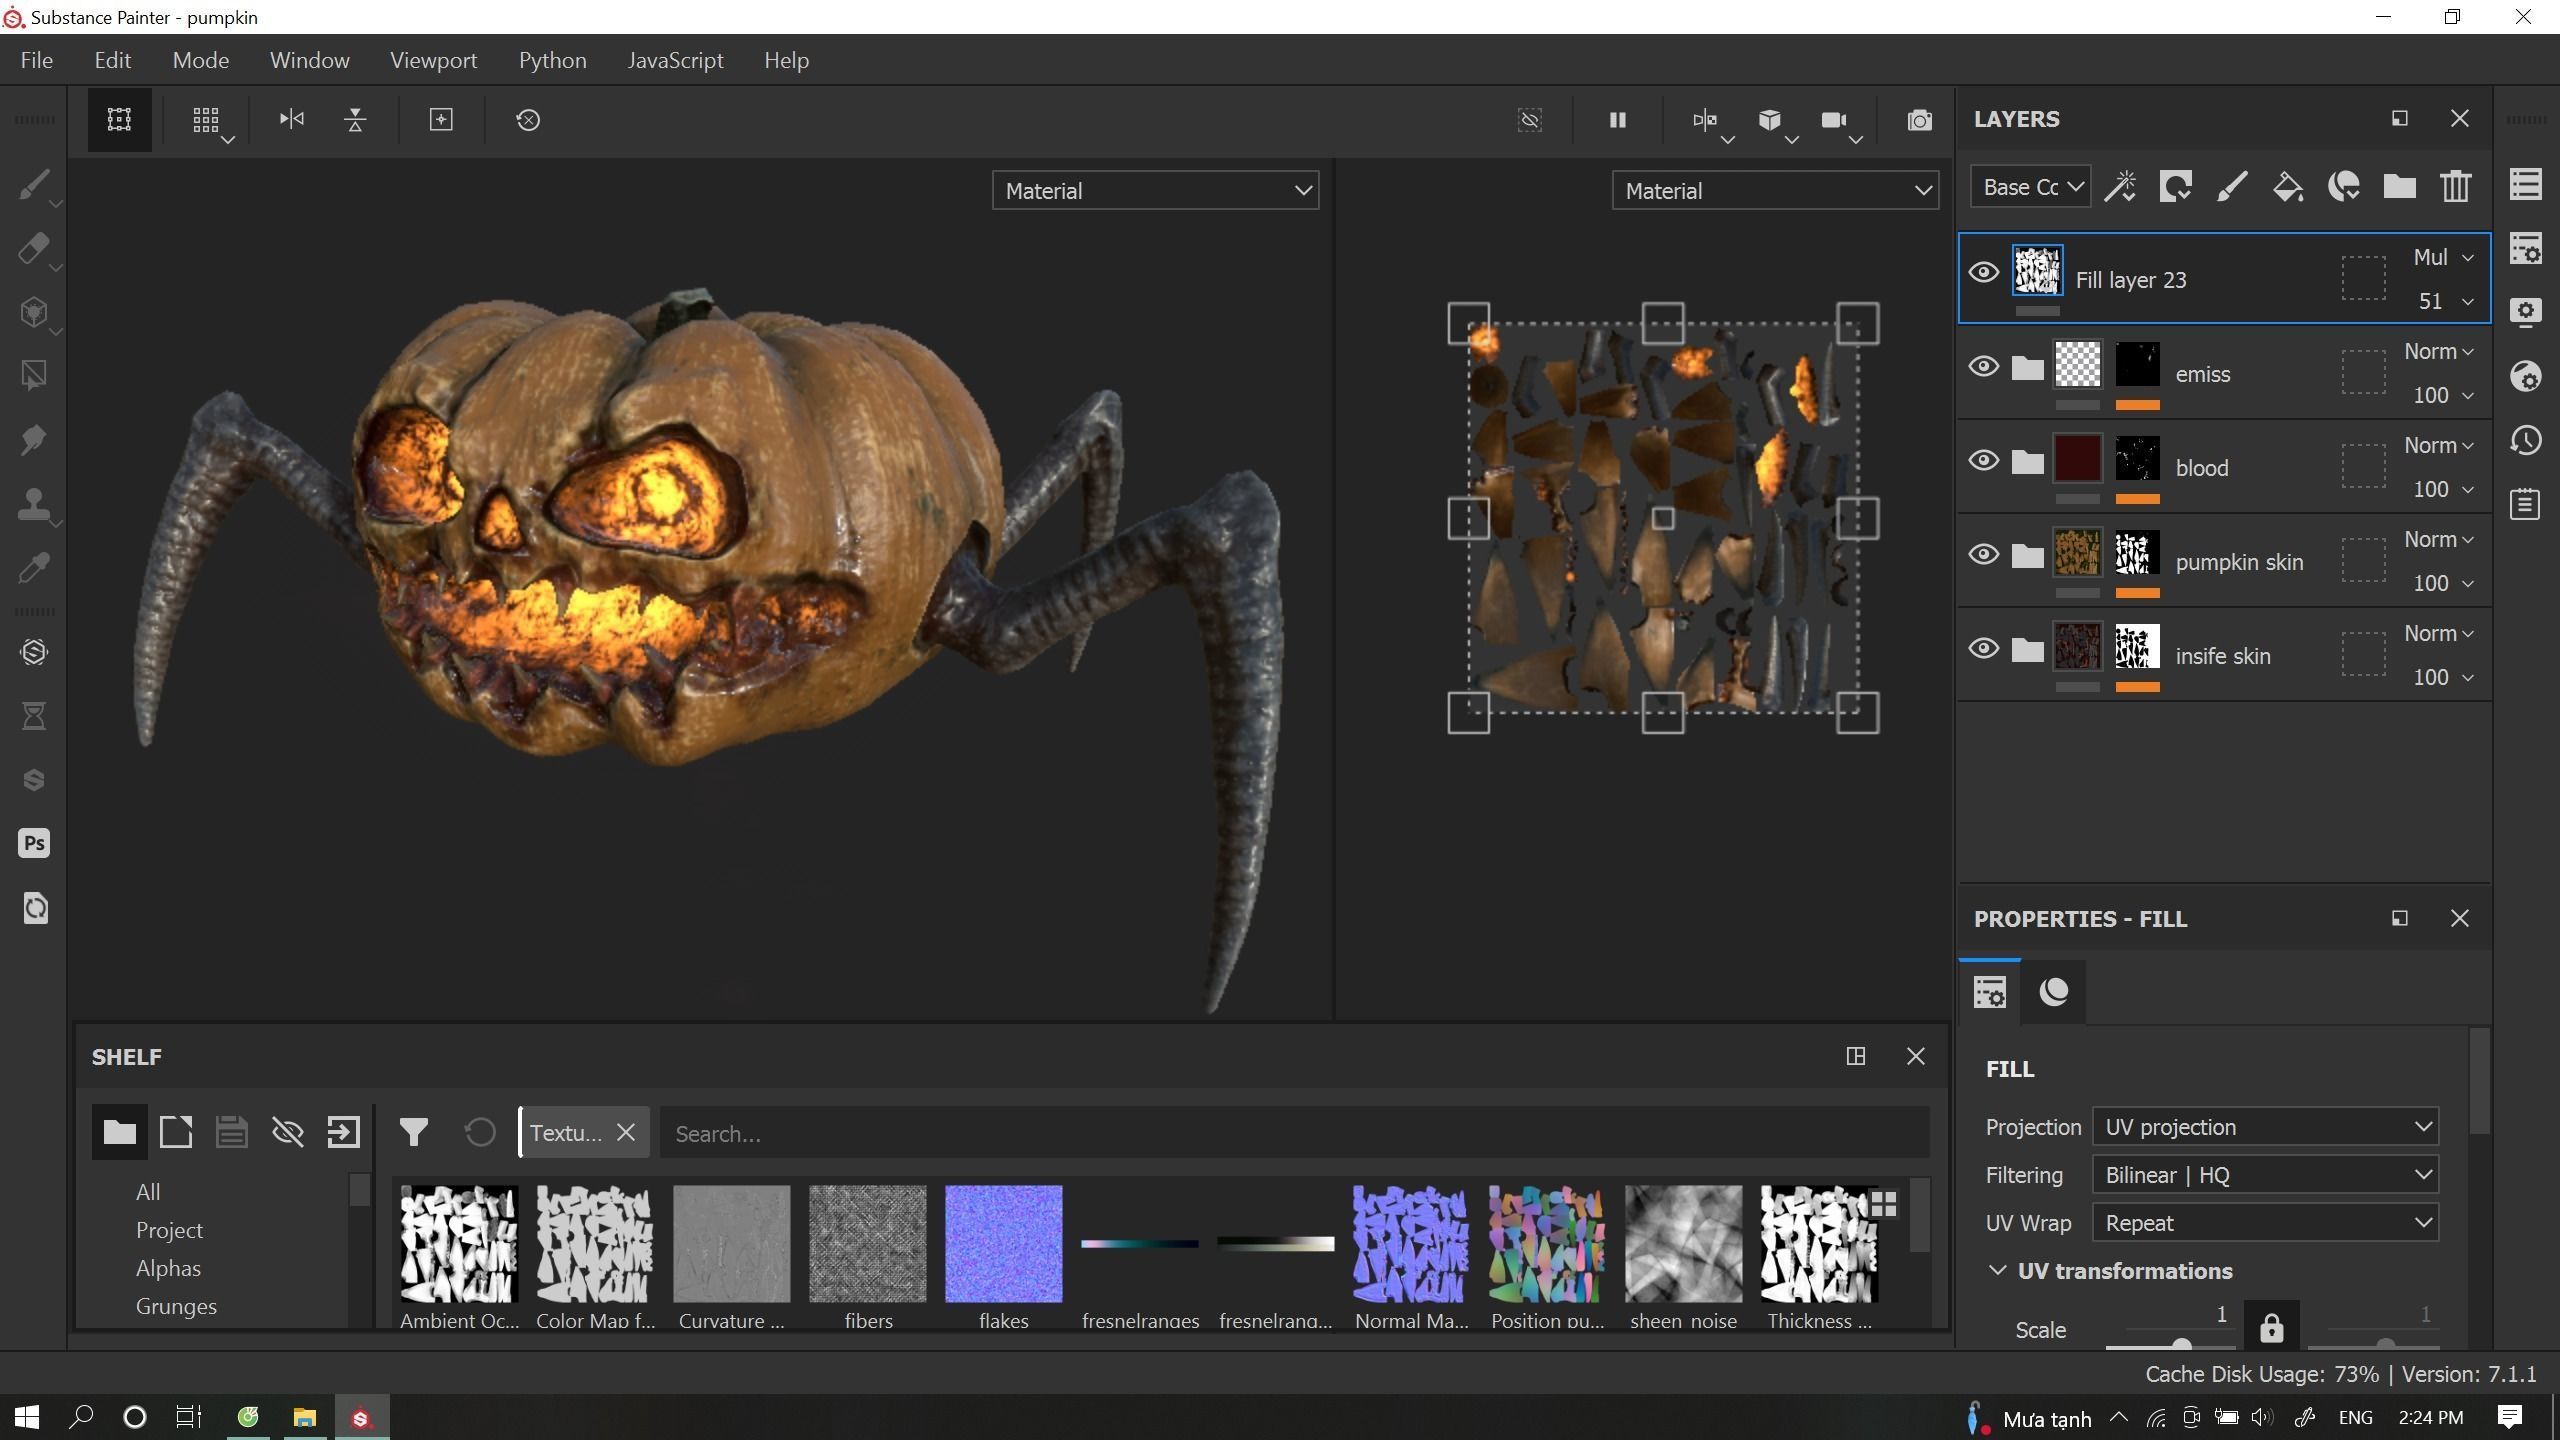This screenshot has height=1440, width=2560.
Task: Select the Project shelf category
Action: (169, 1230)
